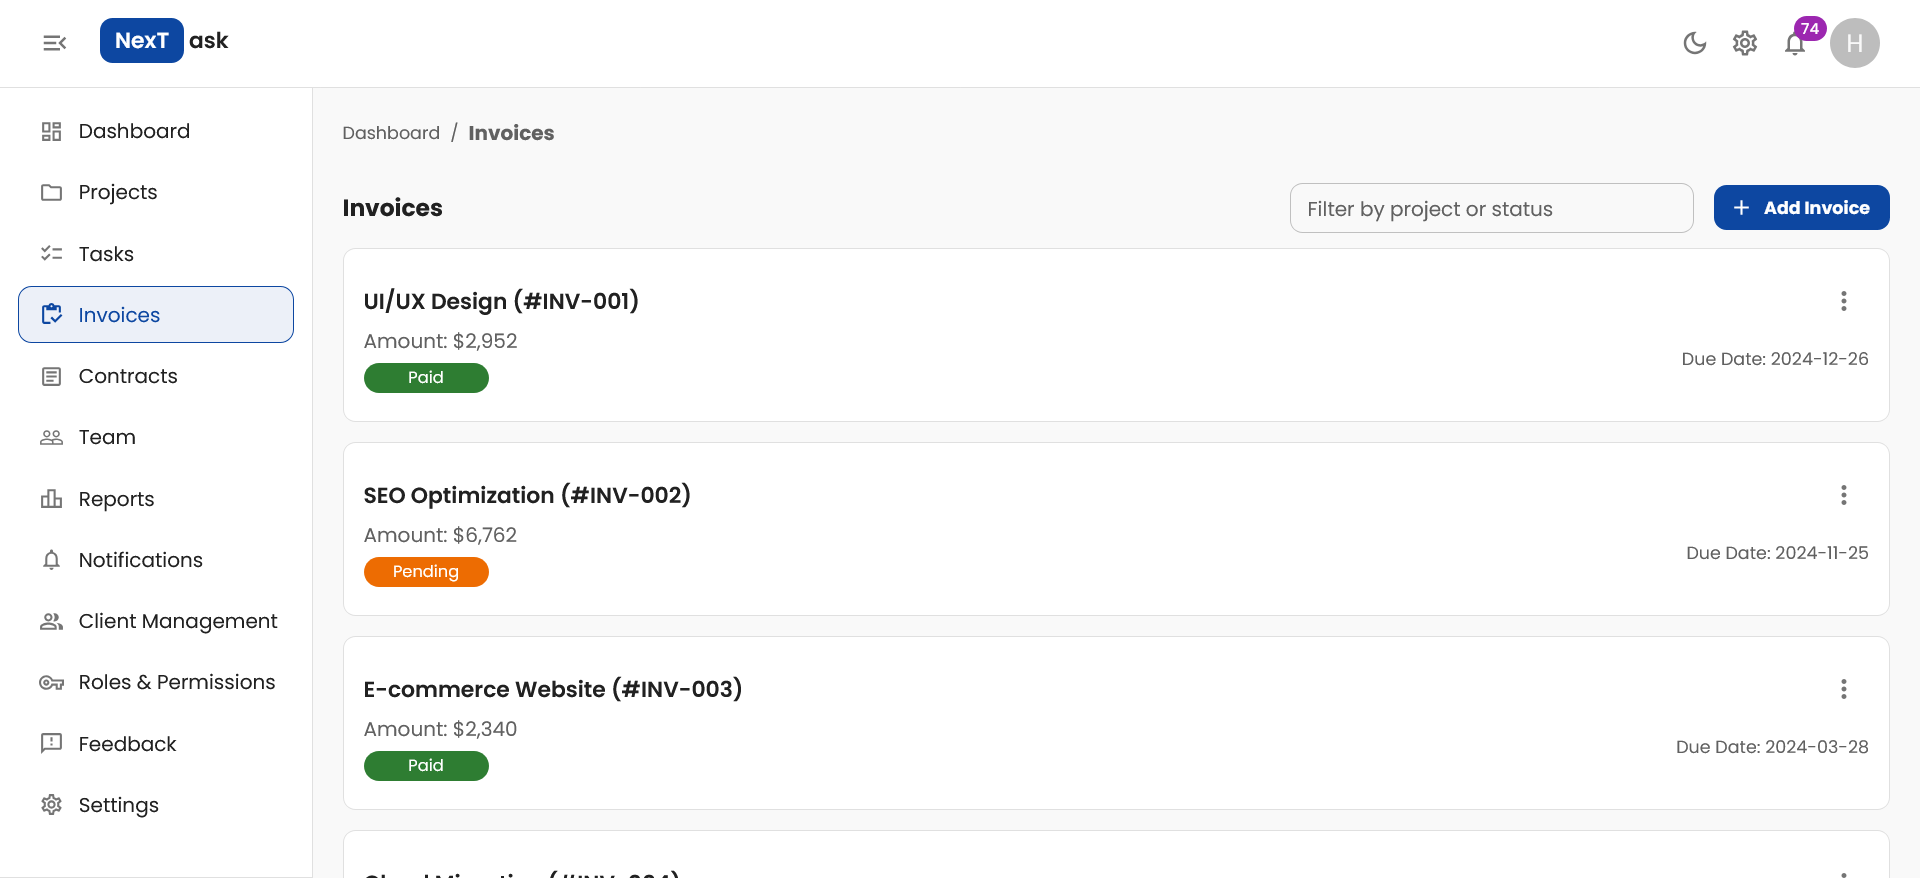Click the Roles & Permissions key icon
1920x878 pixels.
[x=52, y=682]
